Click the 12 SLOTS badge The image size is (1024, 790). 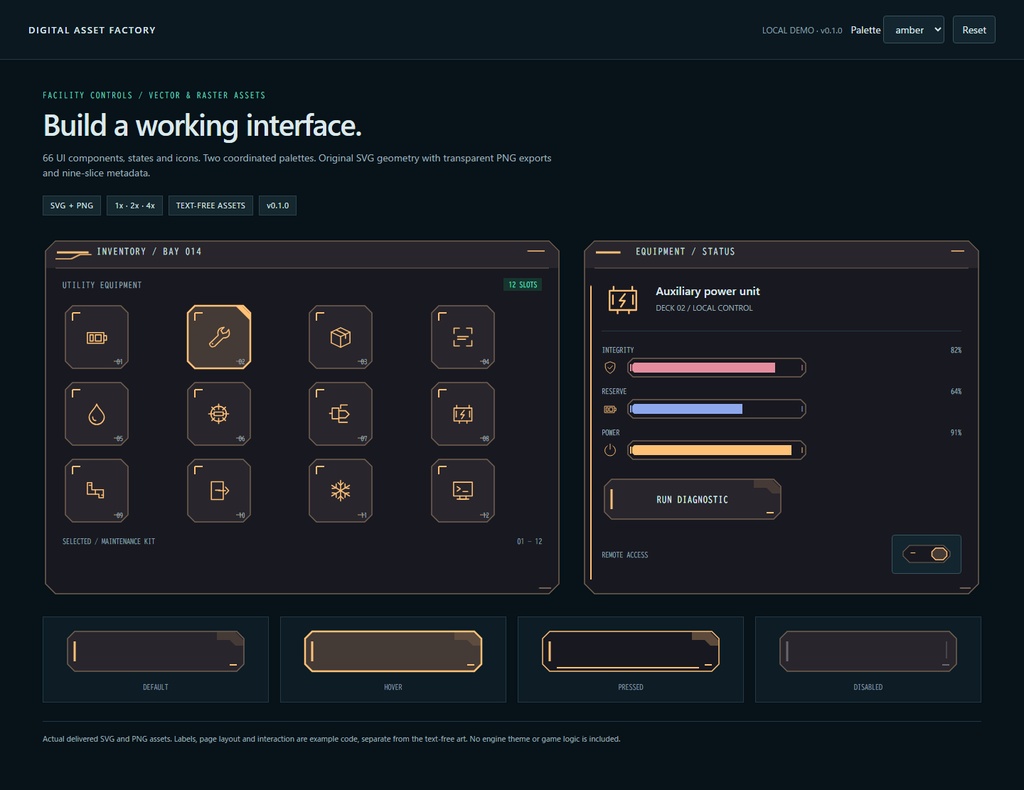click(x=522, y=285)
